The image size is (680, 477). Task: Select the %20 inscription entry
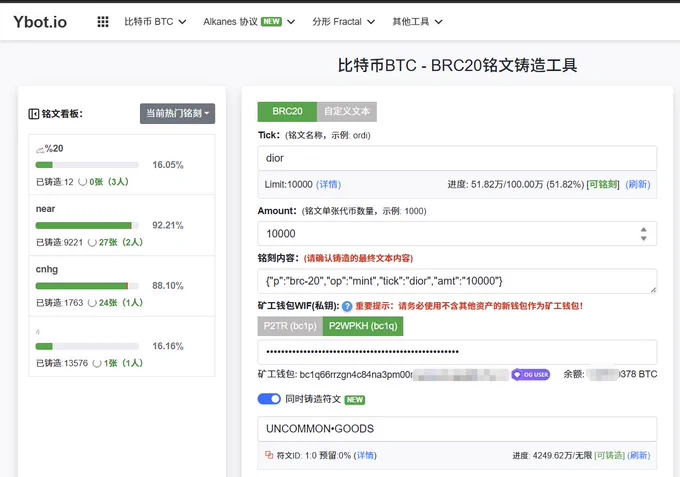tap(122, 165)
